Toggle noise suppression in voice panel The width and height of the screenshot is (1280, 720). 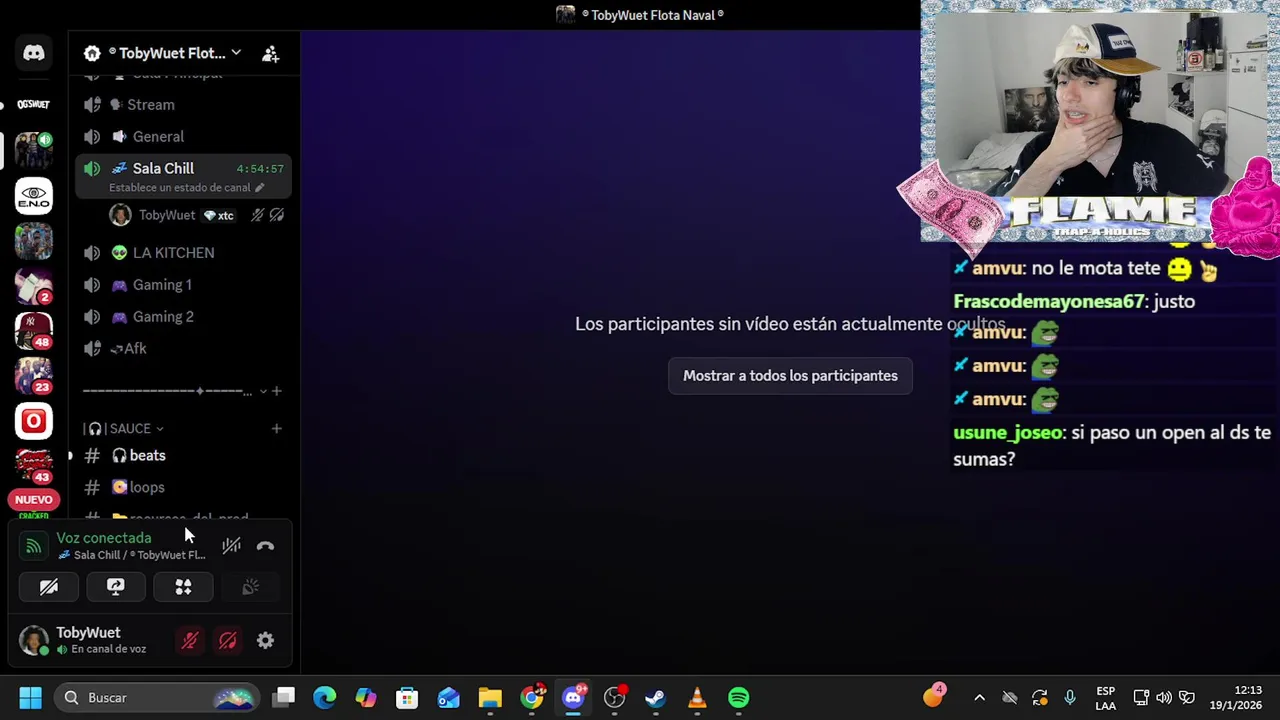coord(231,546)
